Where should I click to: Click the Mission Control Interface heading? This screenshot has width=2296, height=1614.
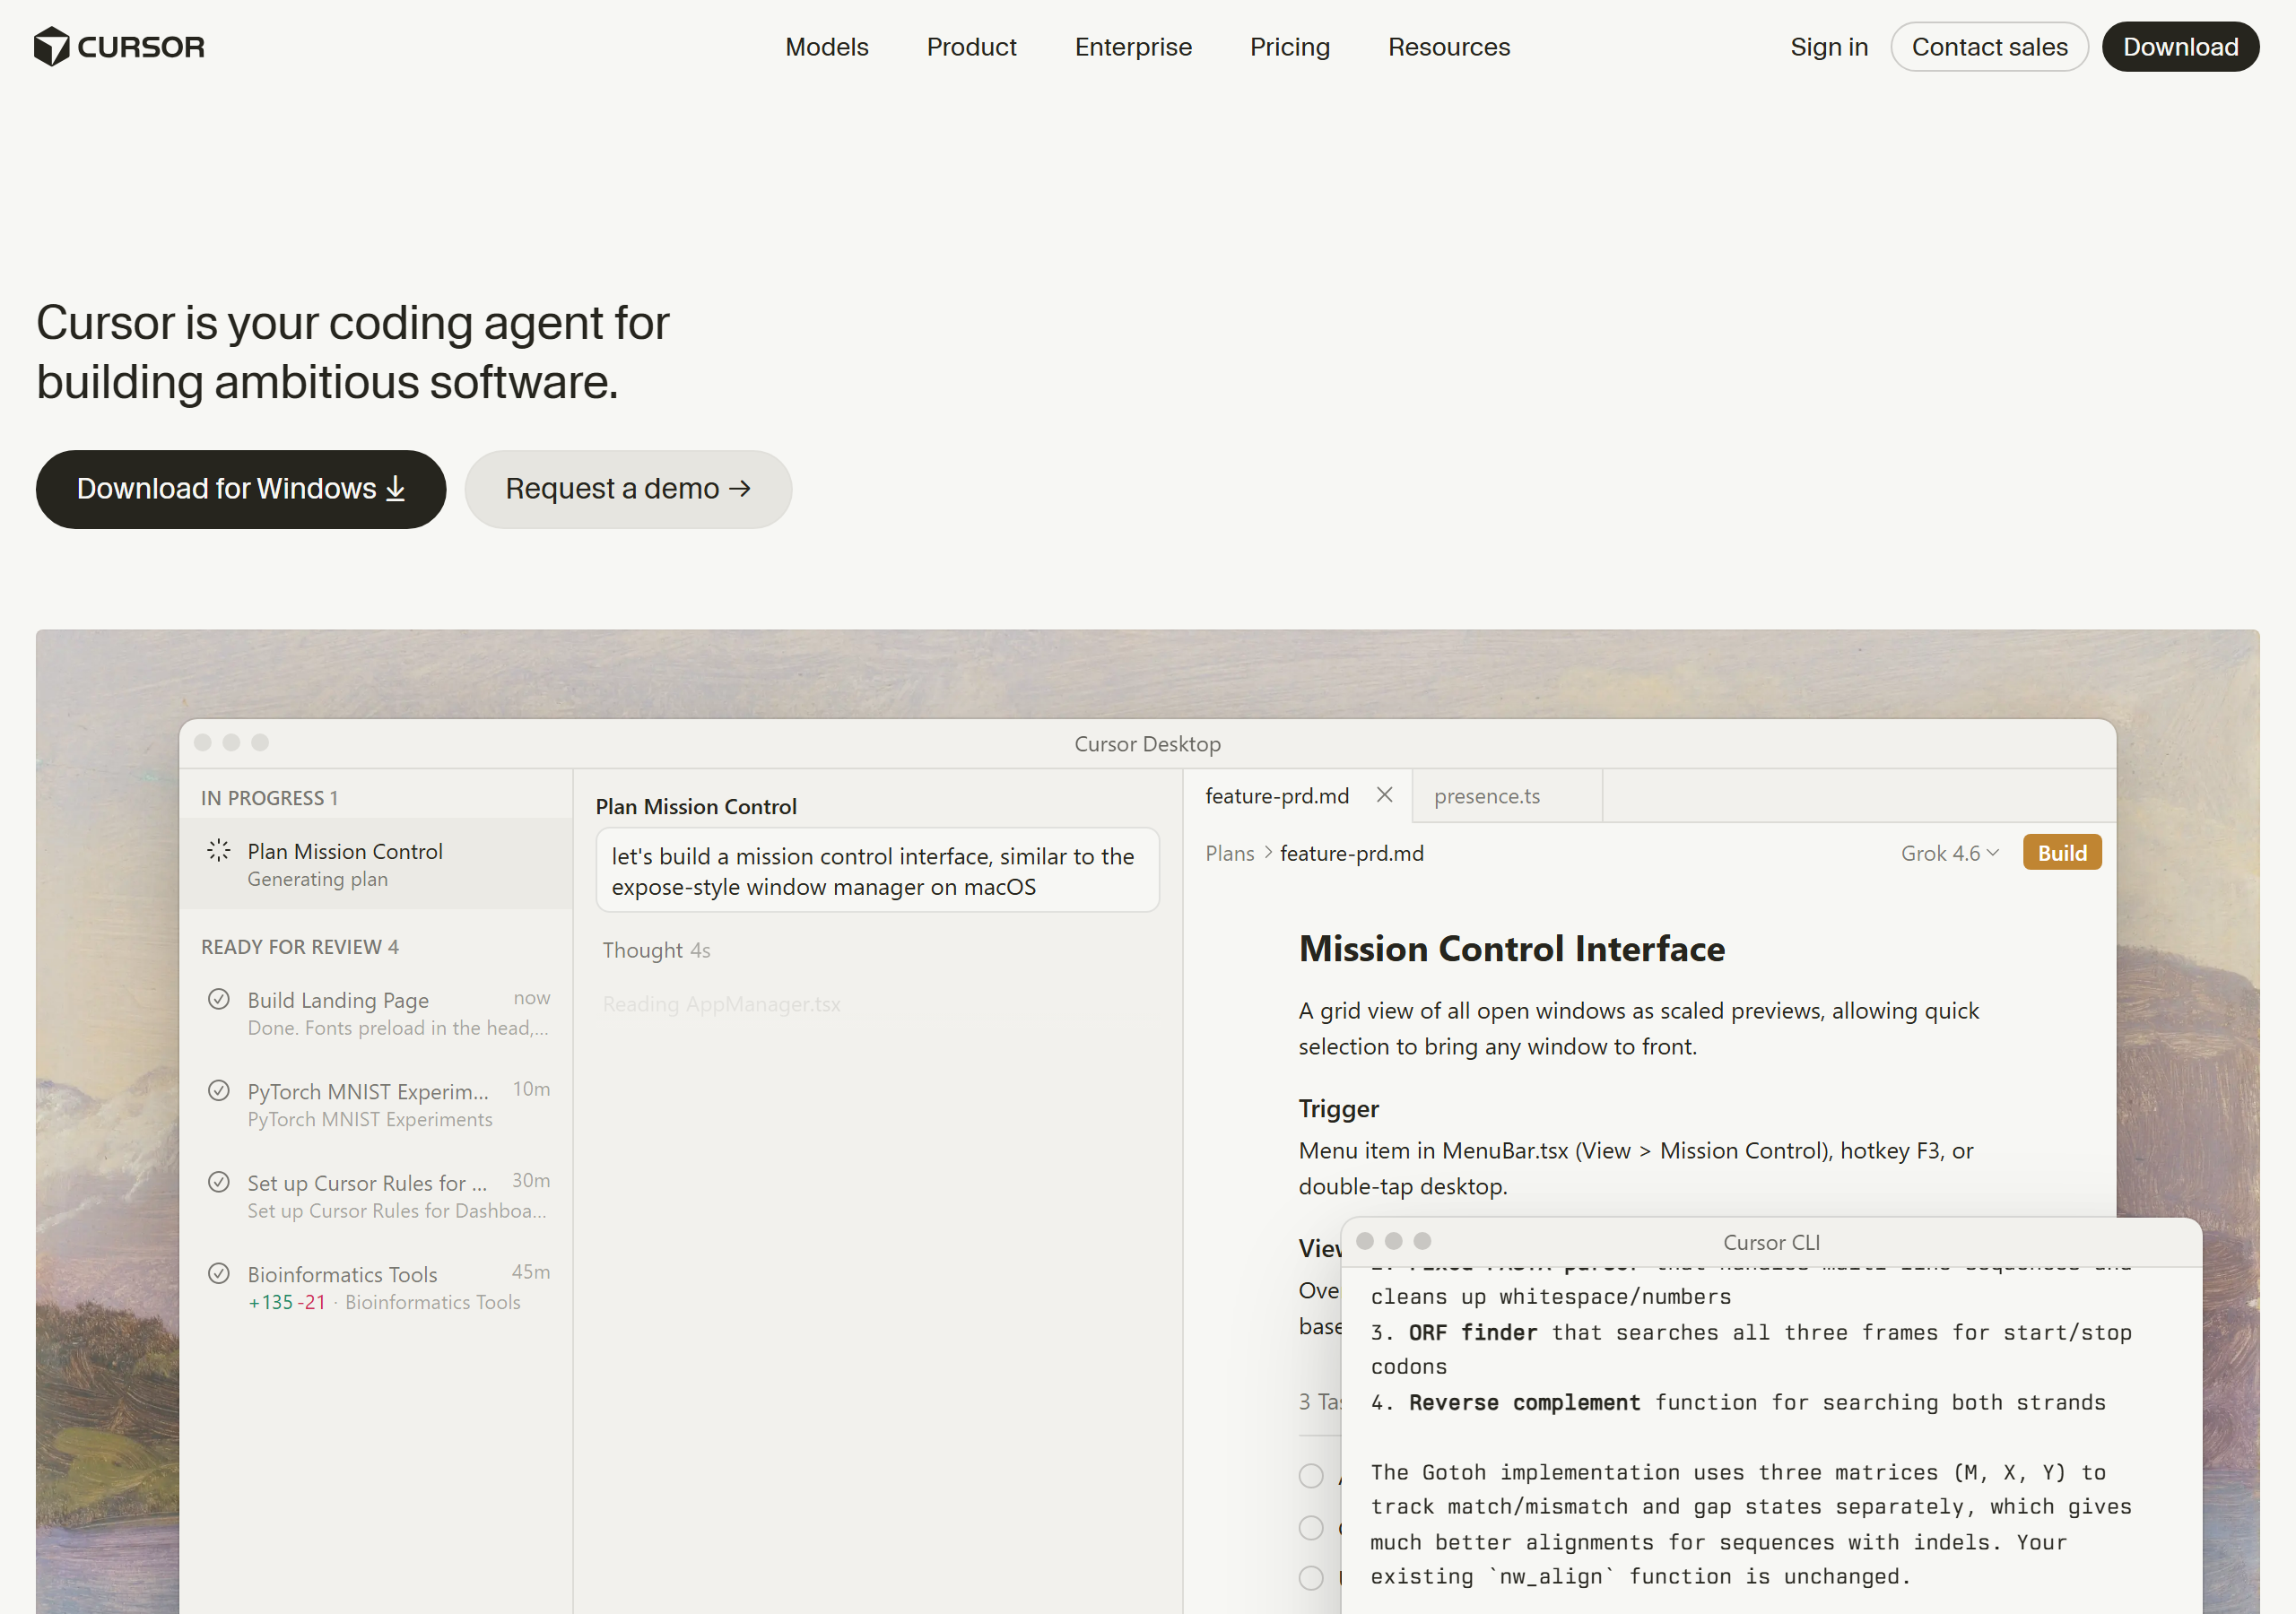tap(1511, 949)
